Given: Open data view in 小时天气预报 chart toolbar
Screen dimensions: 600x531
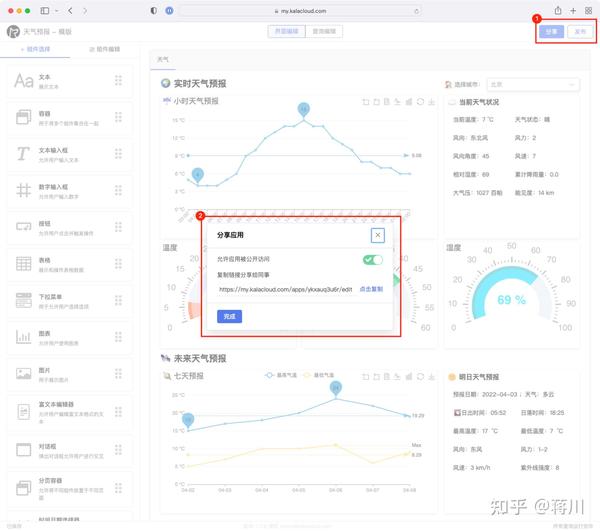Looking at the screenshot, I should coord(387,102).
